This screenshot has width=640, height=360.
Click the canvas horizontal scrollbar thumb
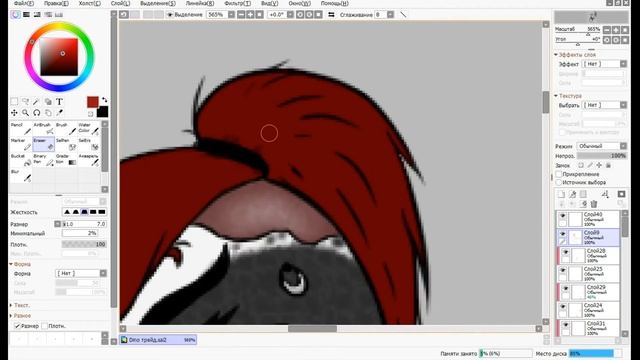312,329
